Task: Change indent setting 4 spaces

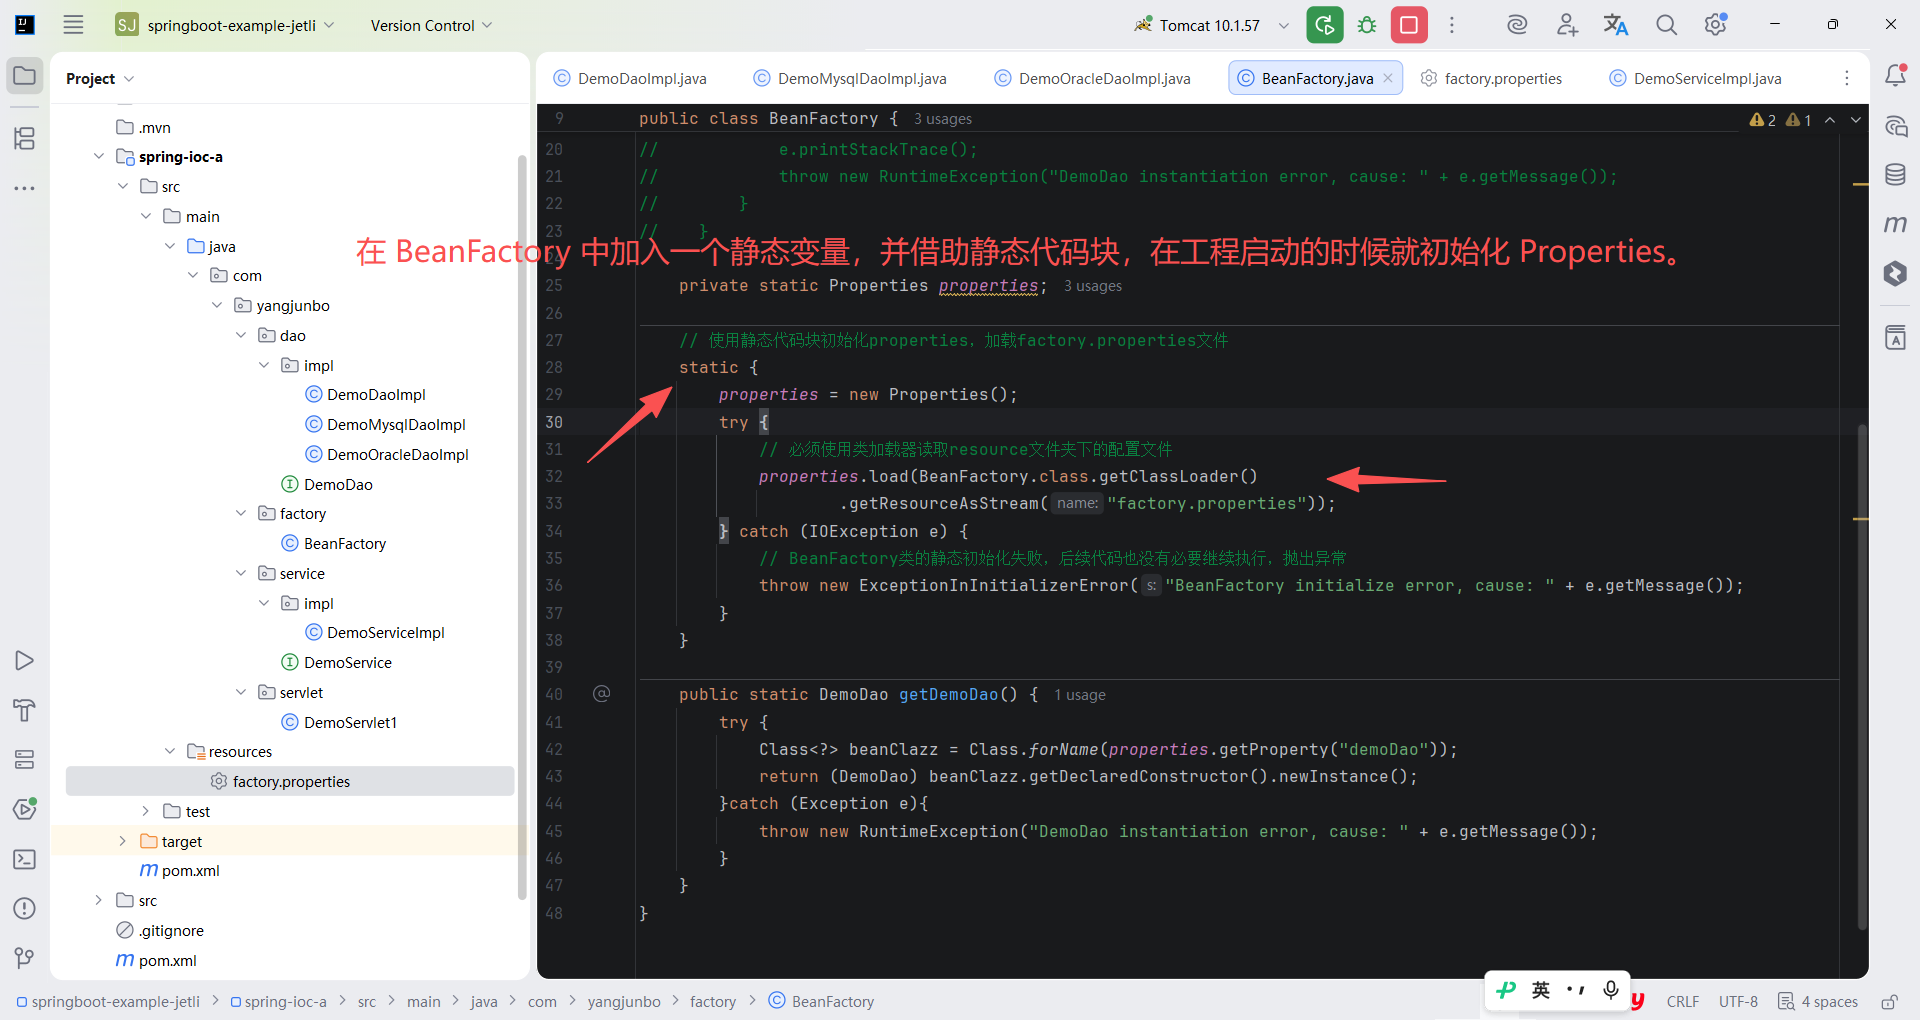Action: (x=1818, y=1001)
